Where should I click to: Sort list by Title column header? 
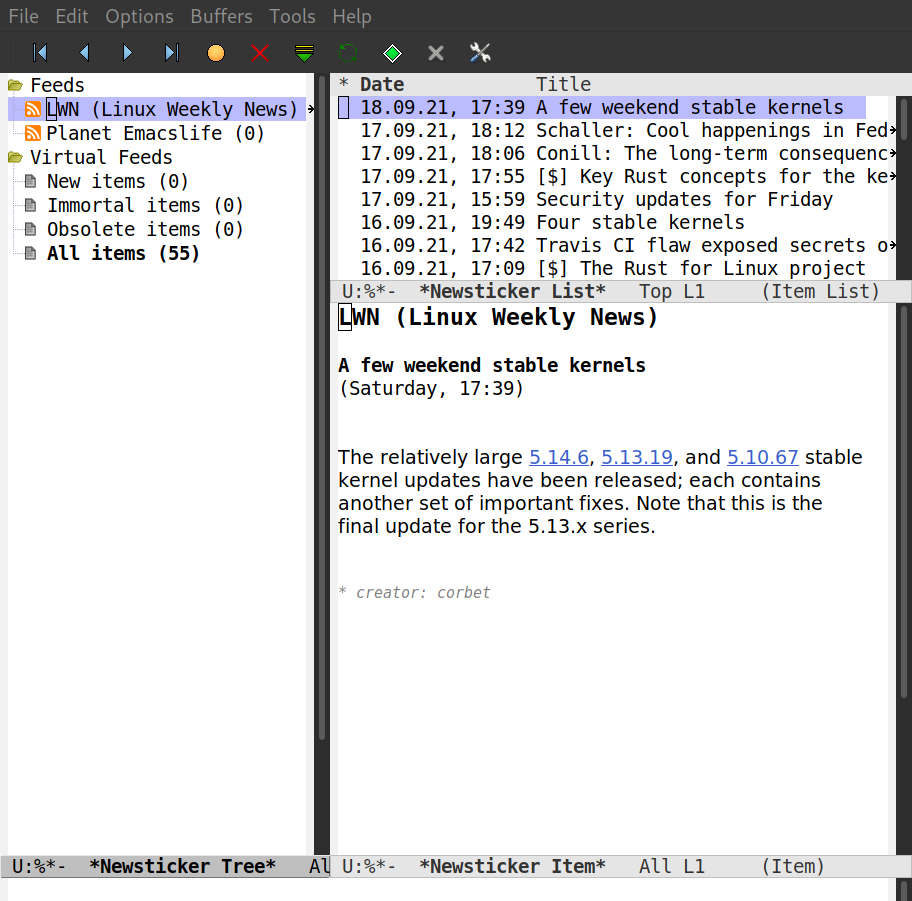pyautogui.click(x=563, y=84)
